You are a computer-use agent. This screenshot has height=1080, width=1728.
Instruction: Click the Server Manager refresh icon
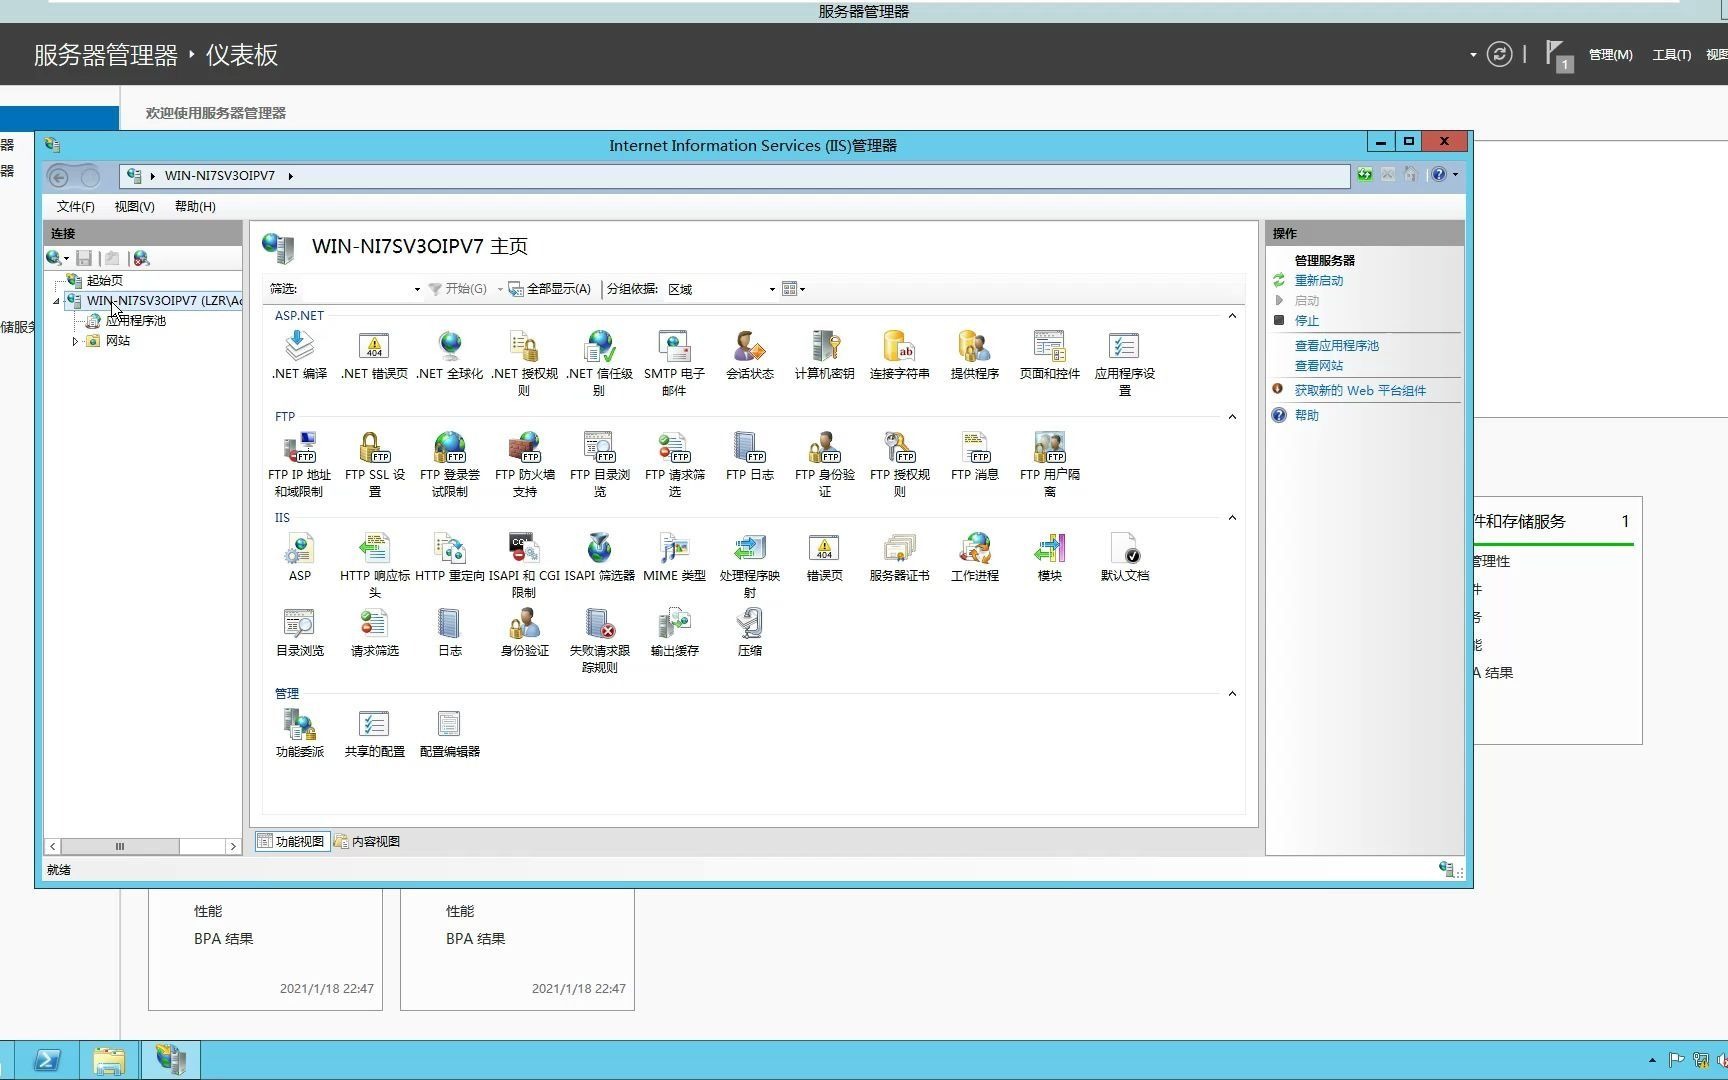pos(1498,55)
